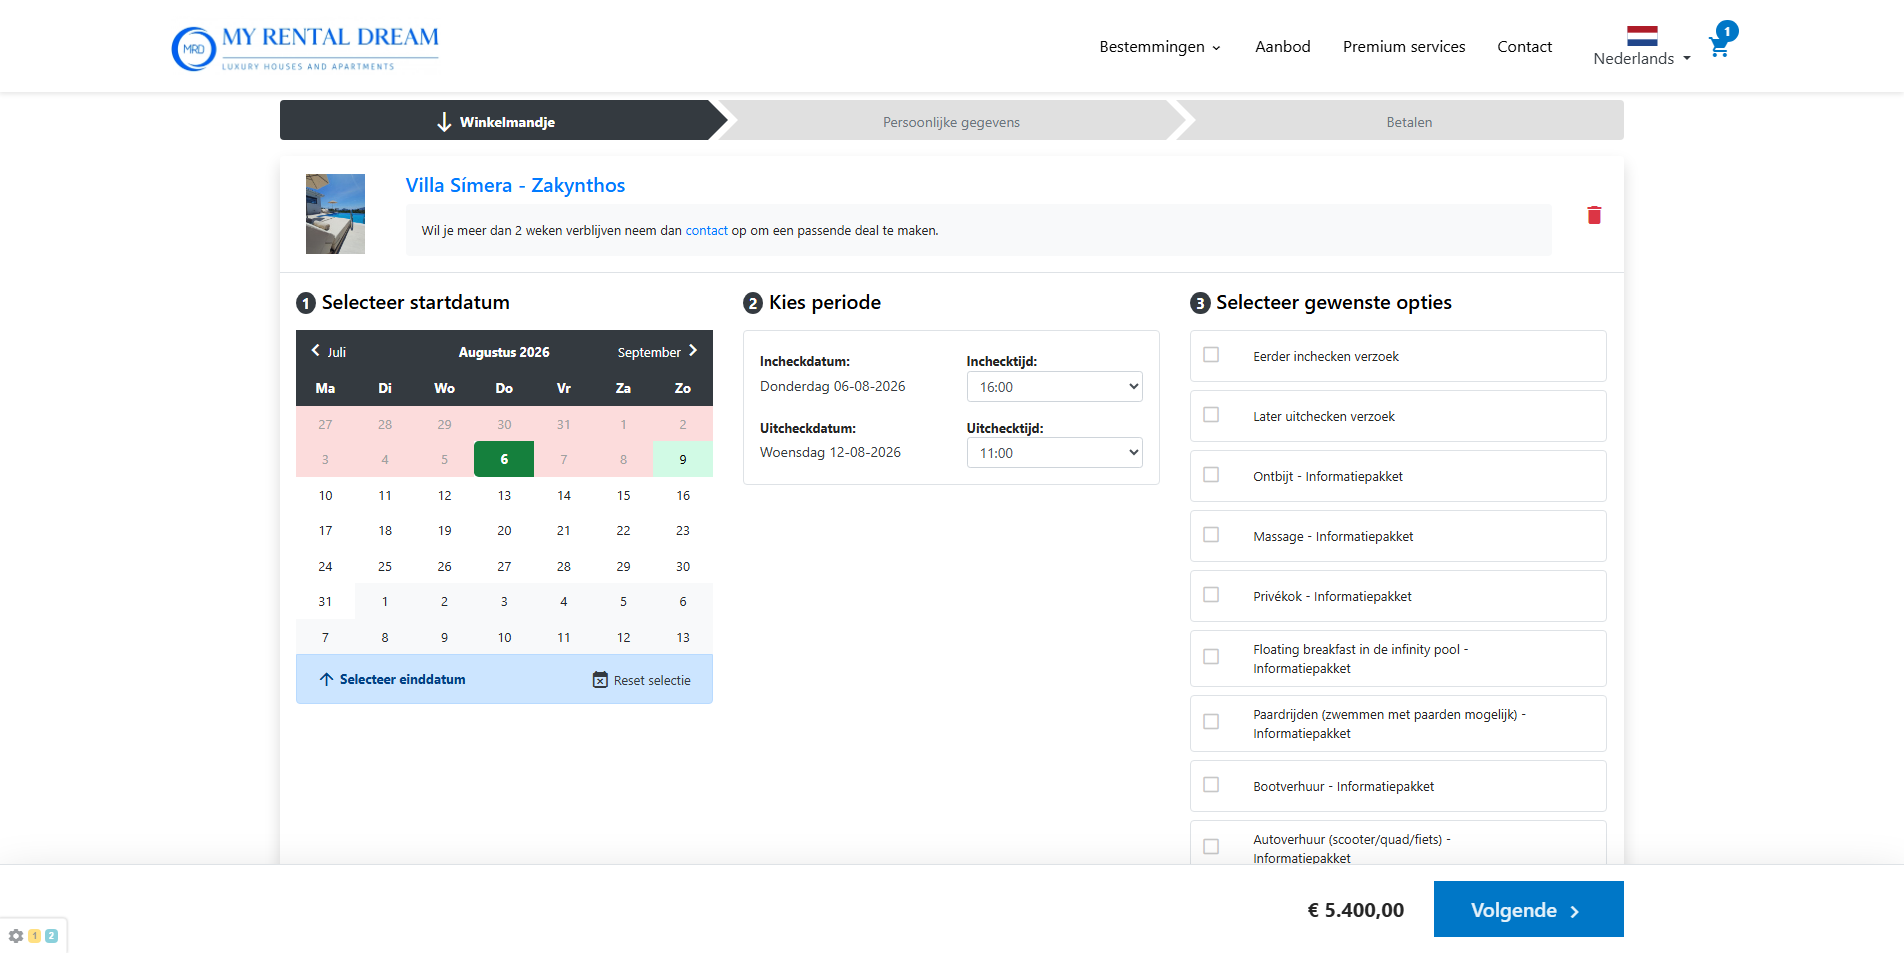Click the Dutch flag language icon
The width and height of the screenshot is (1904, 953).
1641,36
